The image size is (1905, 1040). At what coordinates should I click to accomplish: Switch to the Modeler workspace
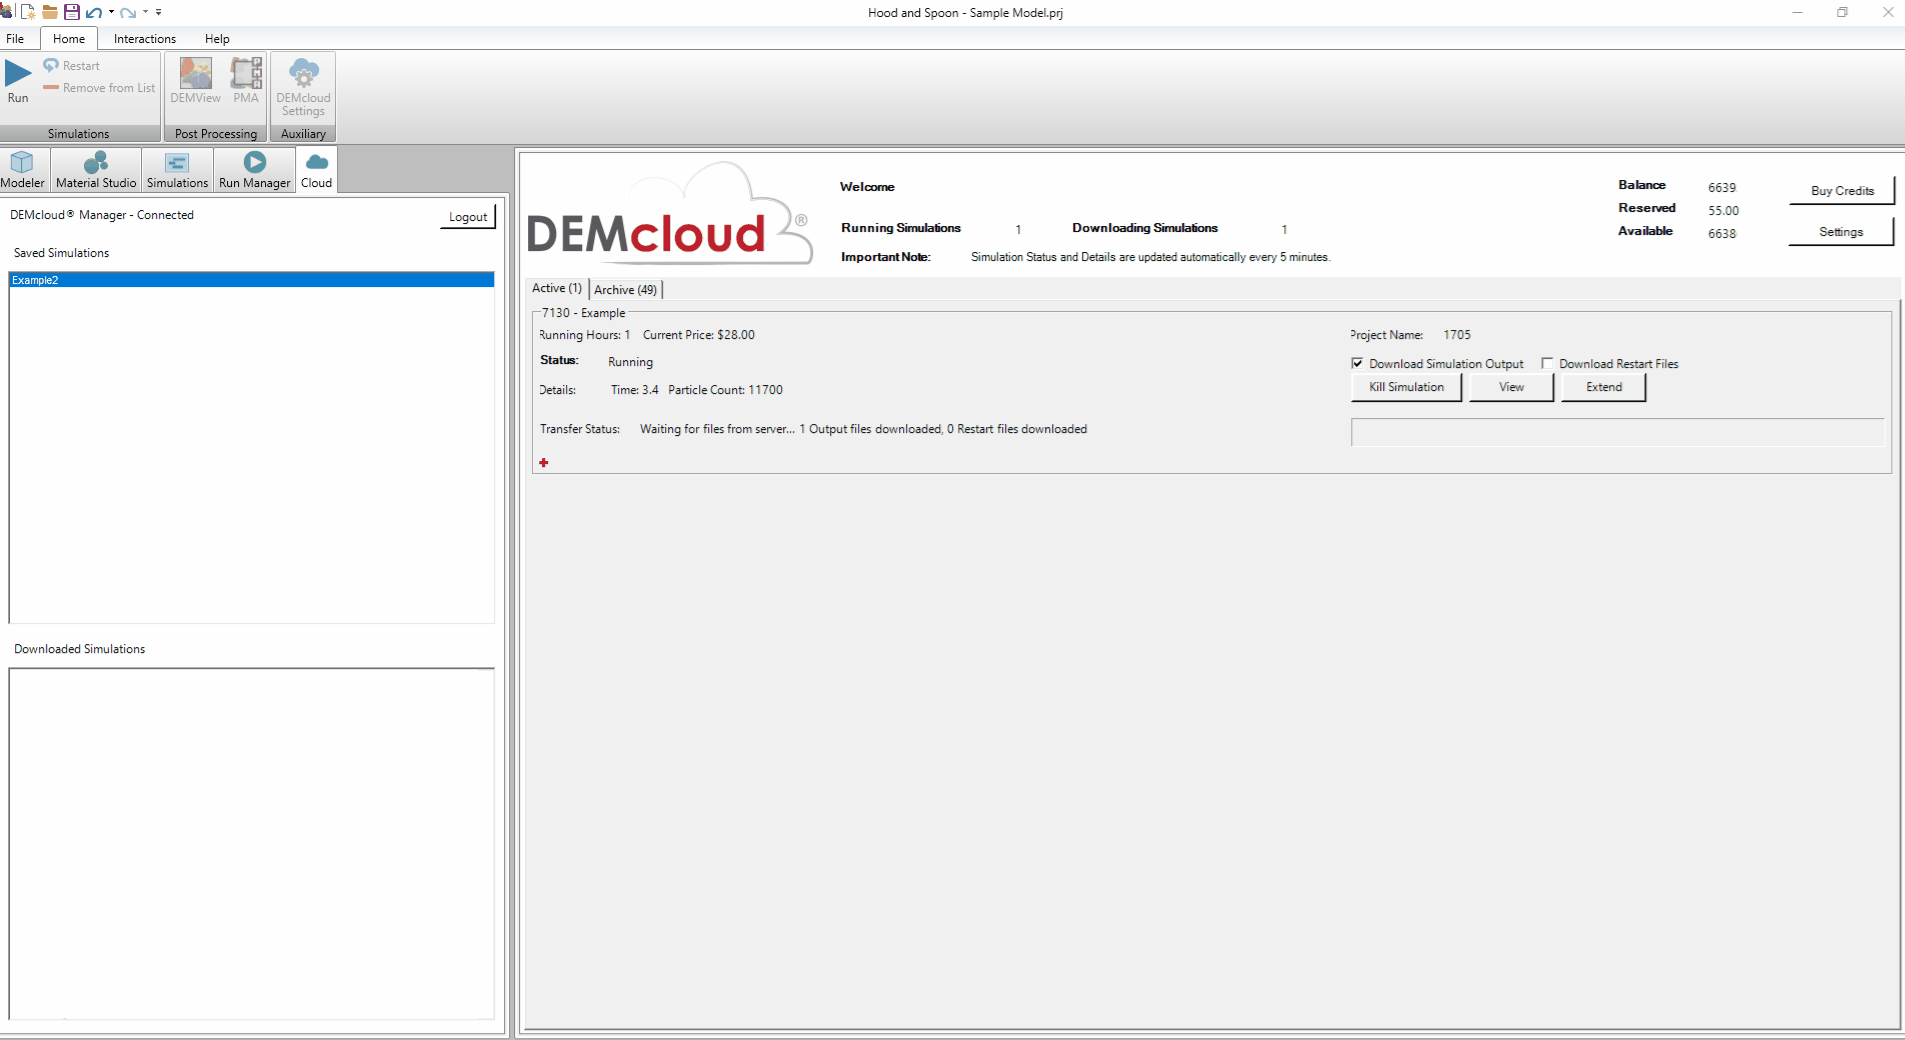tap(22, 169)
